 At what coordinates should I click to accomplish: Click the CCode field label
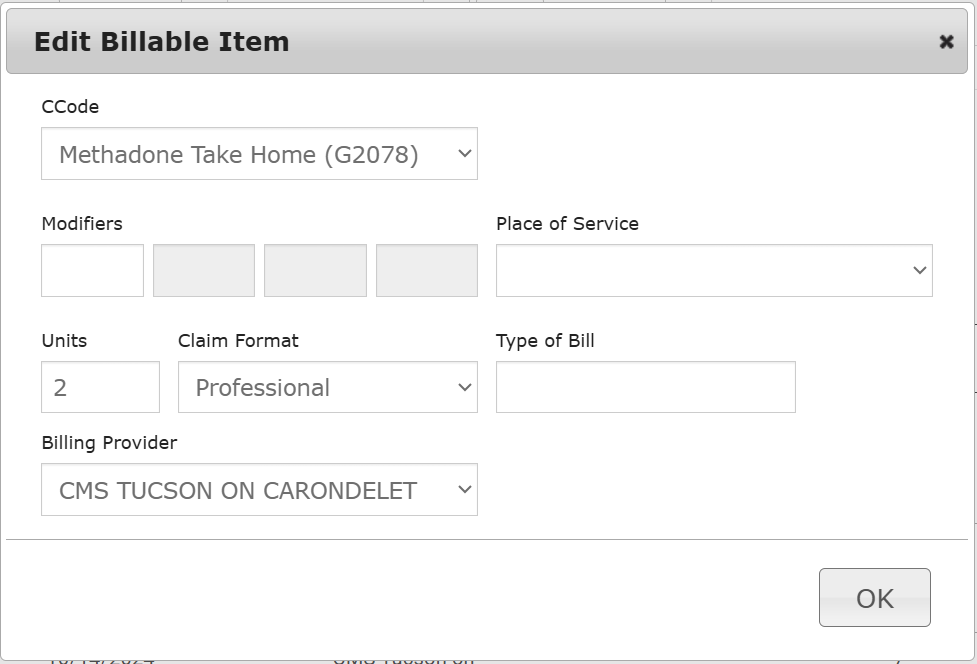tap(70, 107)
